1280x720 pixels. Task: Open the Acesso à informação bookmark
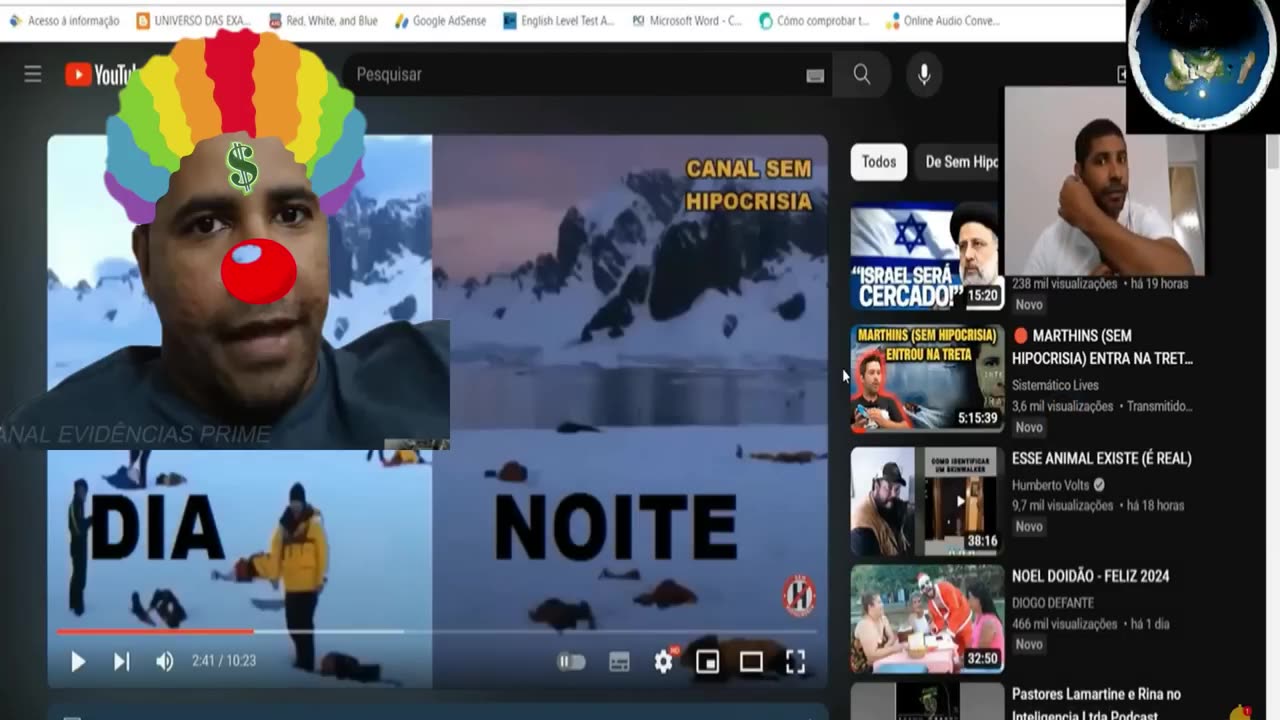pyautogui.click(x=63, y=20)
